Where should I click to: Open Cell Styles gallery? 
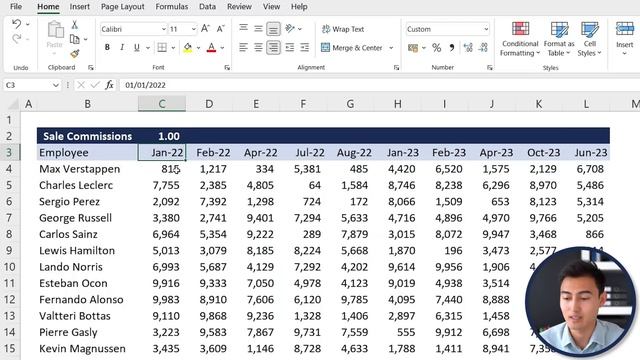click(x=589, y=39)
